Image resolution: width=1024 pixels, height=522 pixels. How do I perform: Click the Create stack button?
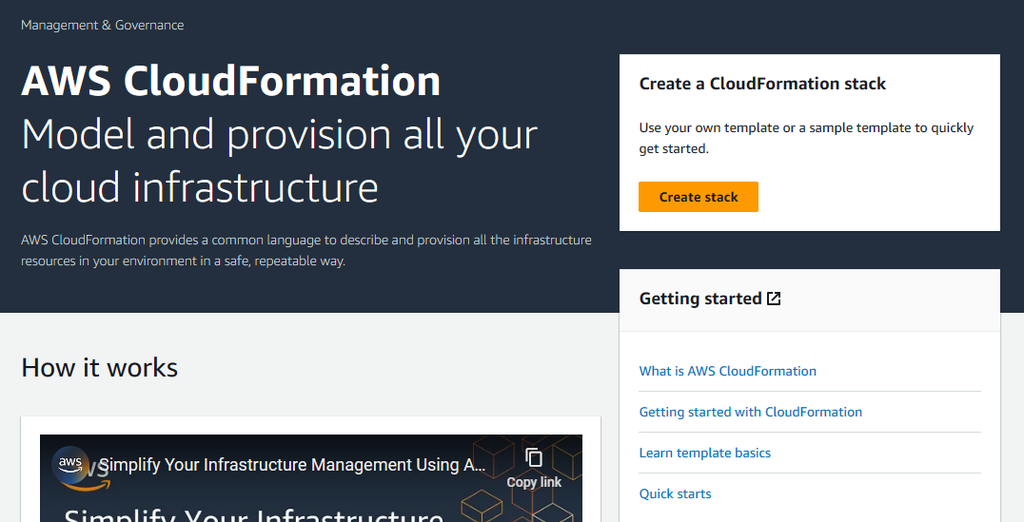698,197
